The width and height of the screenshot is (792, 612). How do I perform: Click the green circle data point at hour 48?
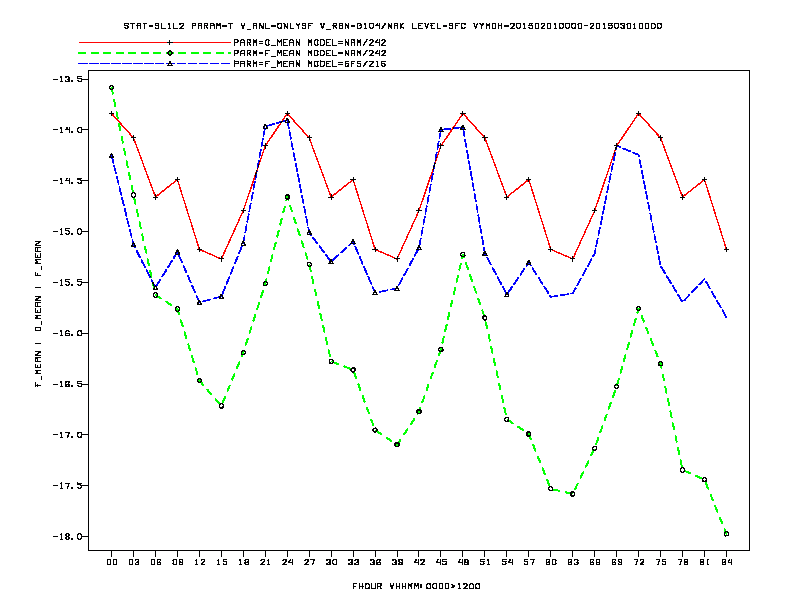pos(463,254)
